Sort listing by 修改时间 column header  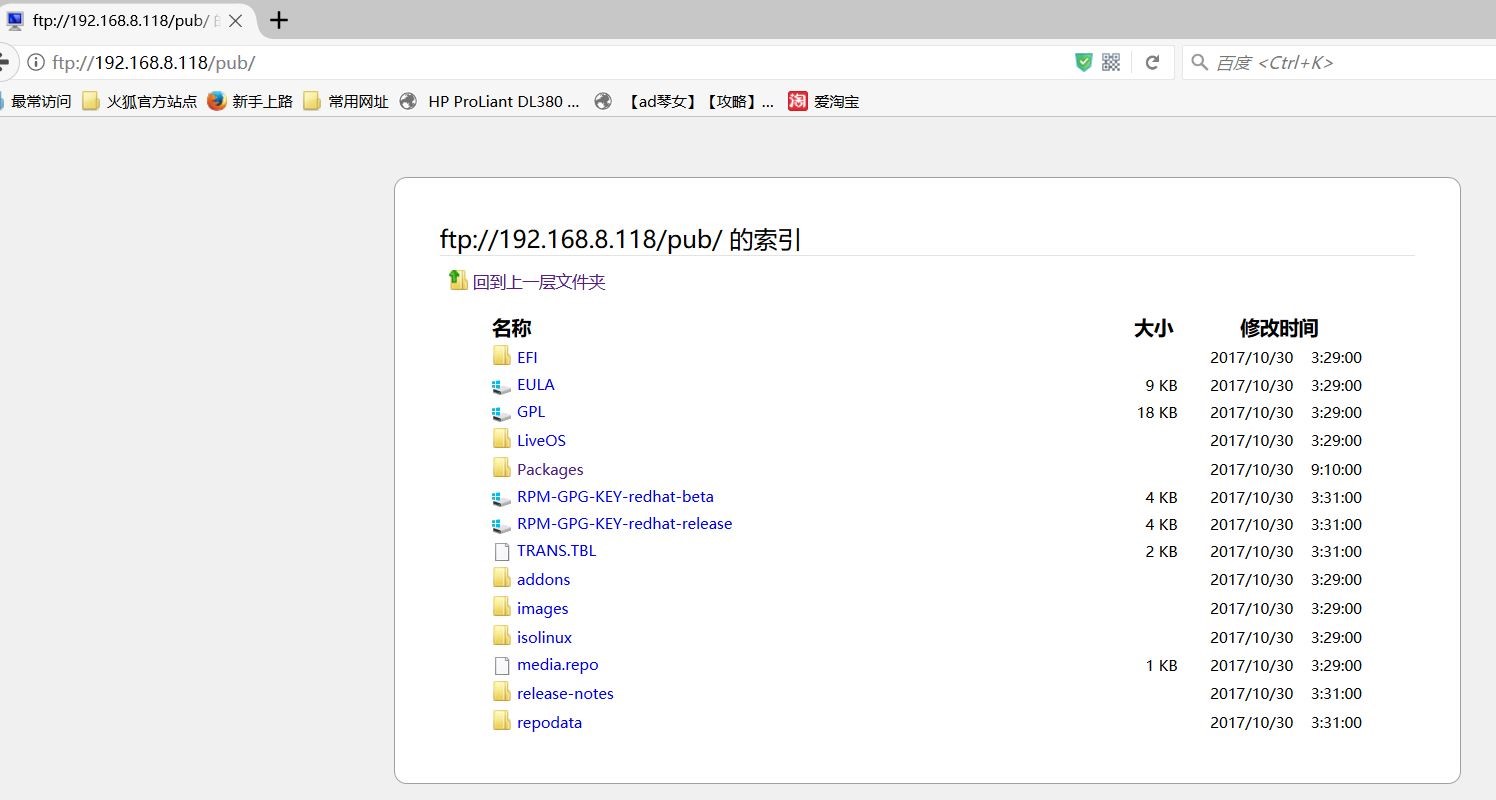[x=1279, y=328]
